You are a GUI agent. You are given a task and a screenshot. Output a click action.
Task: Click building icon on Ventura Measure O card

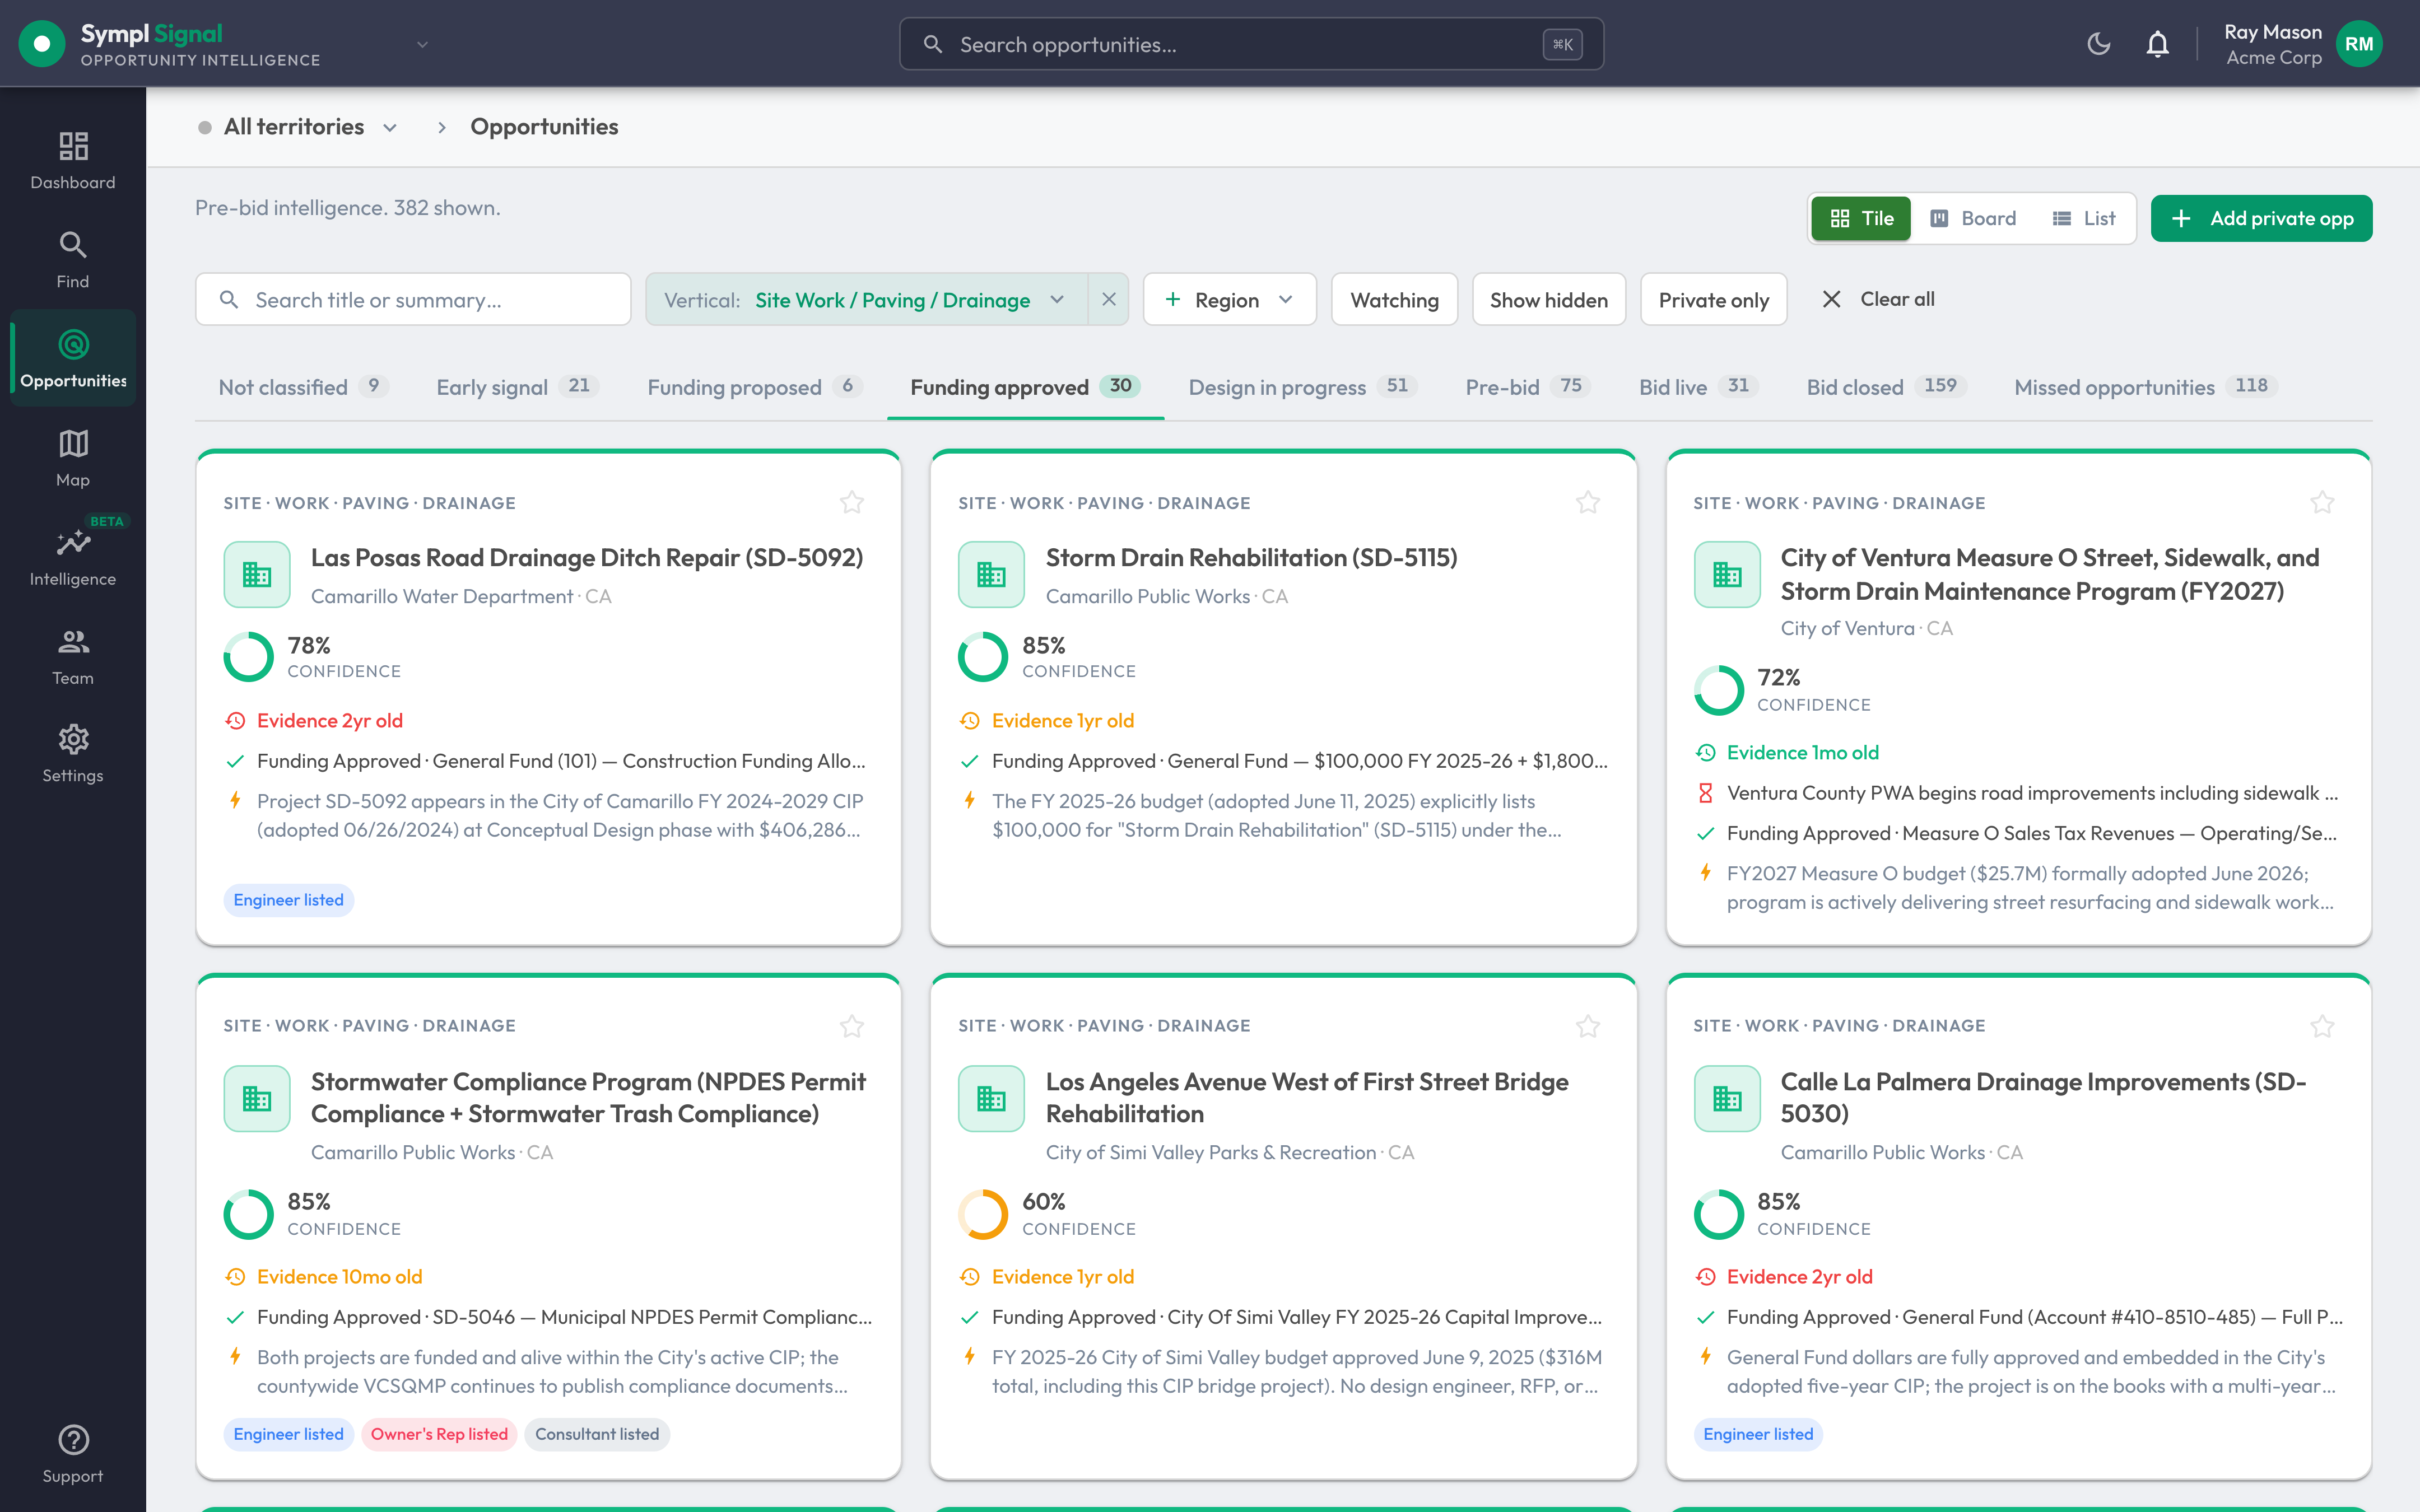(1727, 574)
